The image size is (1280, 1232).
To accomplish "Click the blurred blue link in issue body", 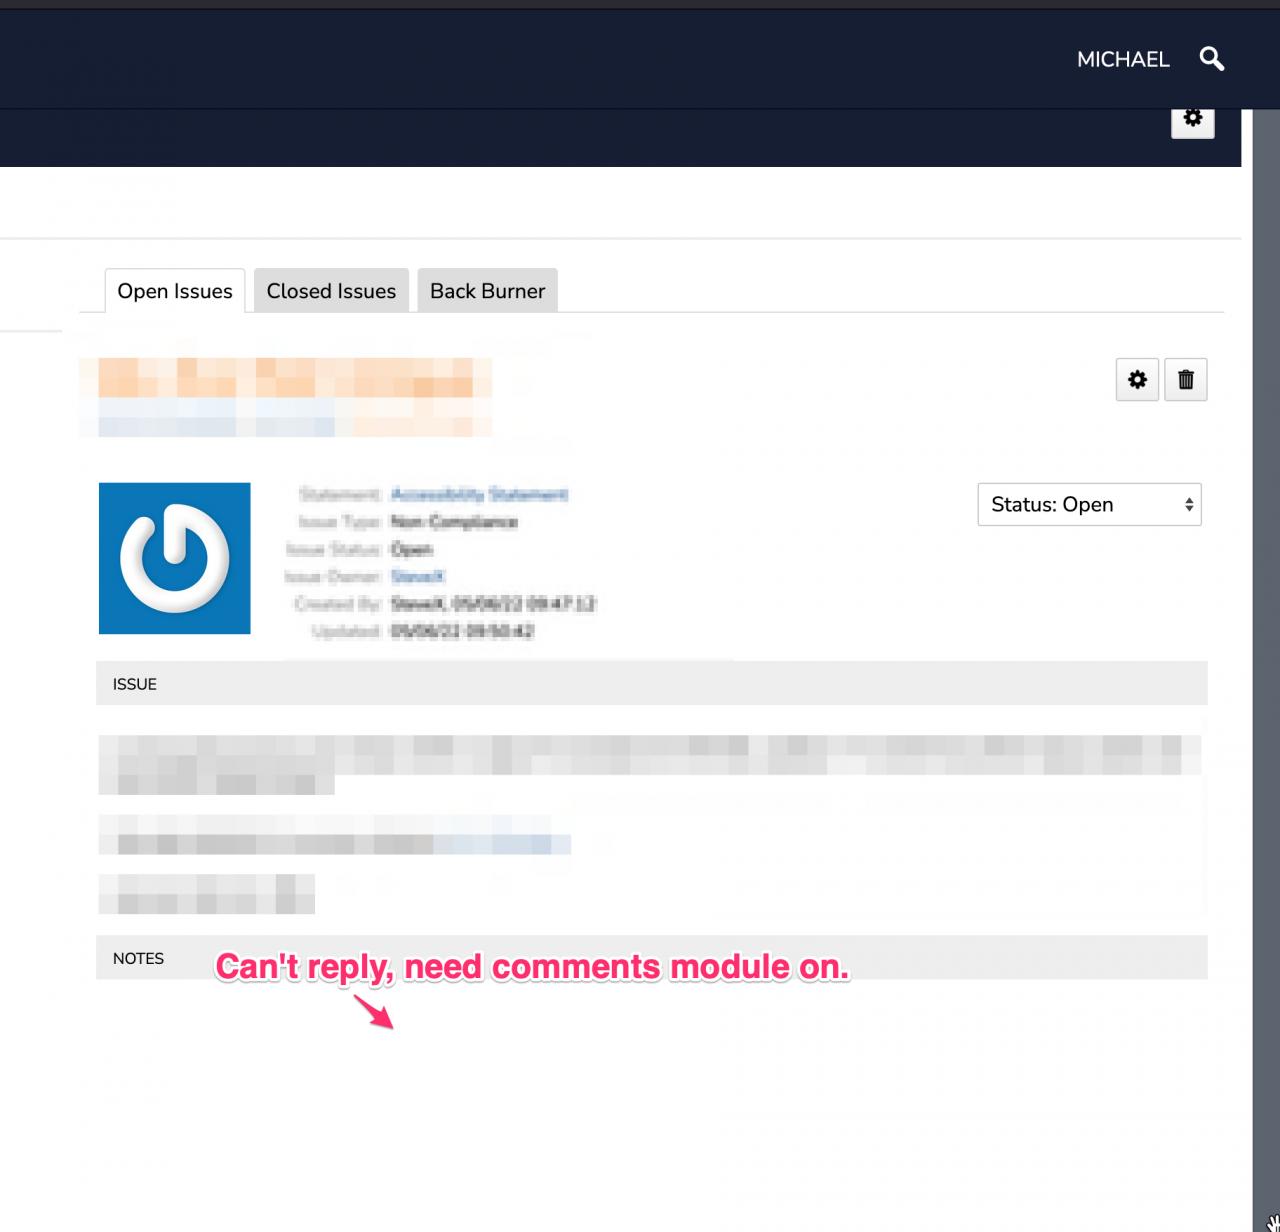I will 500,845.
